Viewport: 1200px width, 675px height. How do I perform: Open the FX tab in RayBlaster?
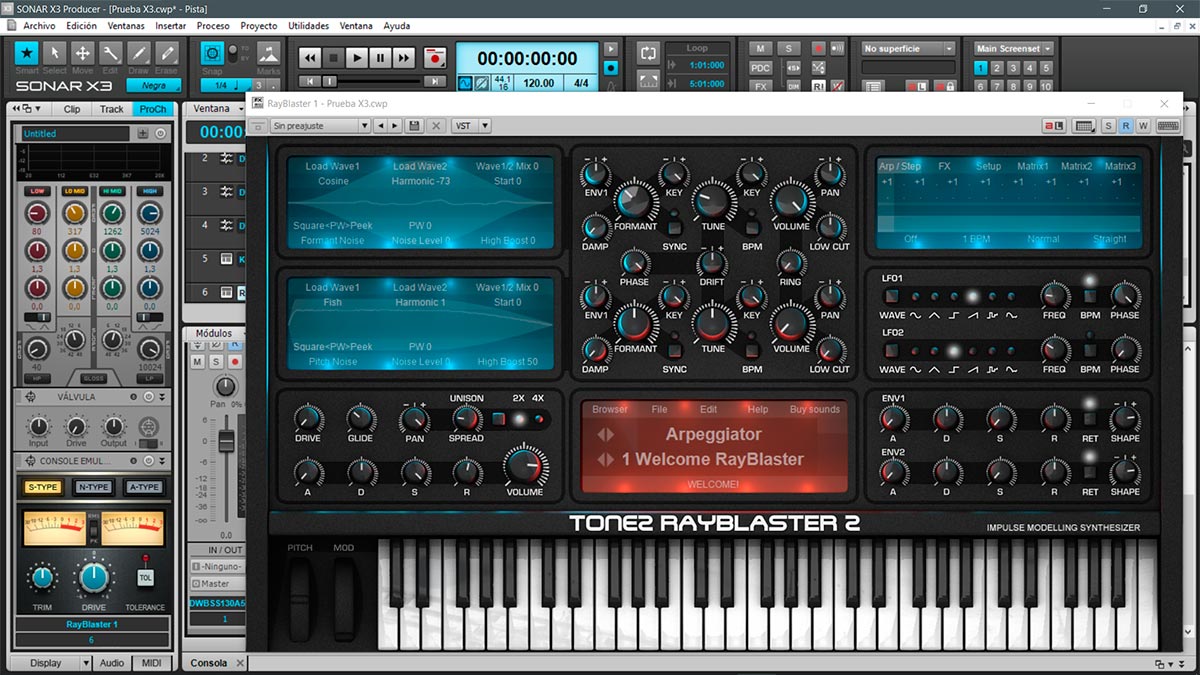coord(944,166)
